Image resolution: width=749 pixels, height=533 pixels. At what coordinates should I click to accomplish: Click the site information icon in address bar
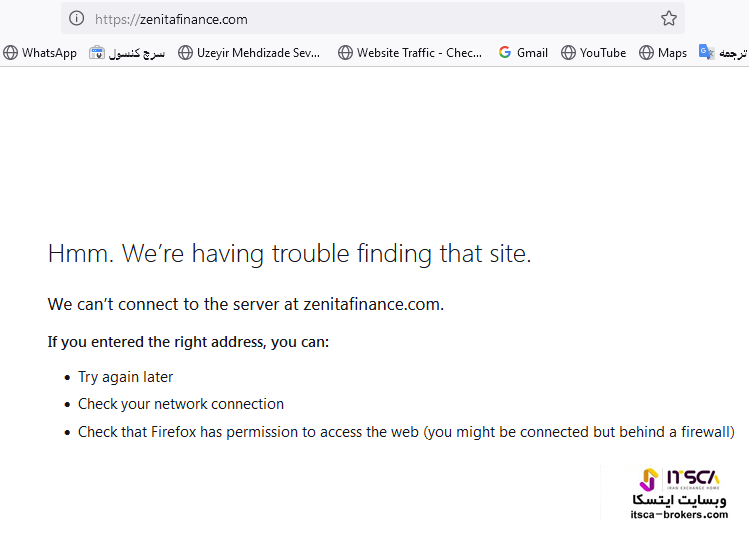coord(77,18)
